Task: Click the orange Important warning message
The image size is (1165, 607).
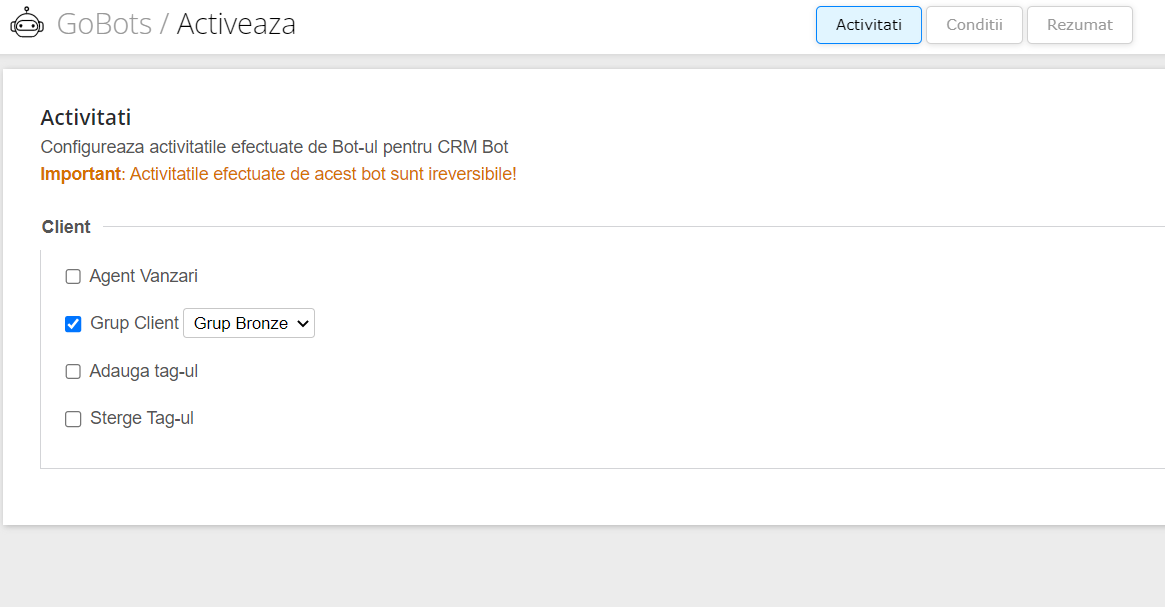Action: click(279, 174)
